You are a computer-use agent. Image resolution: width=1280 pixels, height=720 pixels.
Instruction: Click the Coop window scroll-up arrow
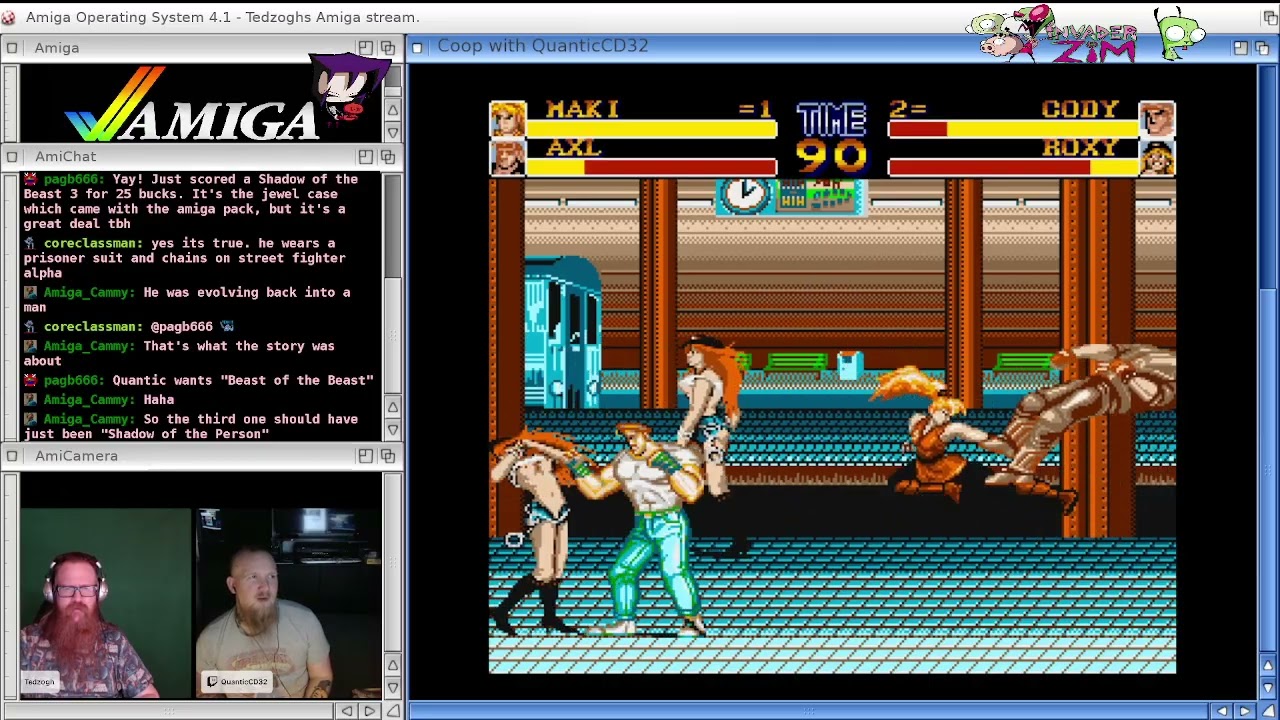coord(1268,666)
